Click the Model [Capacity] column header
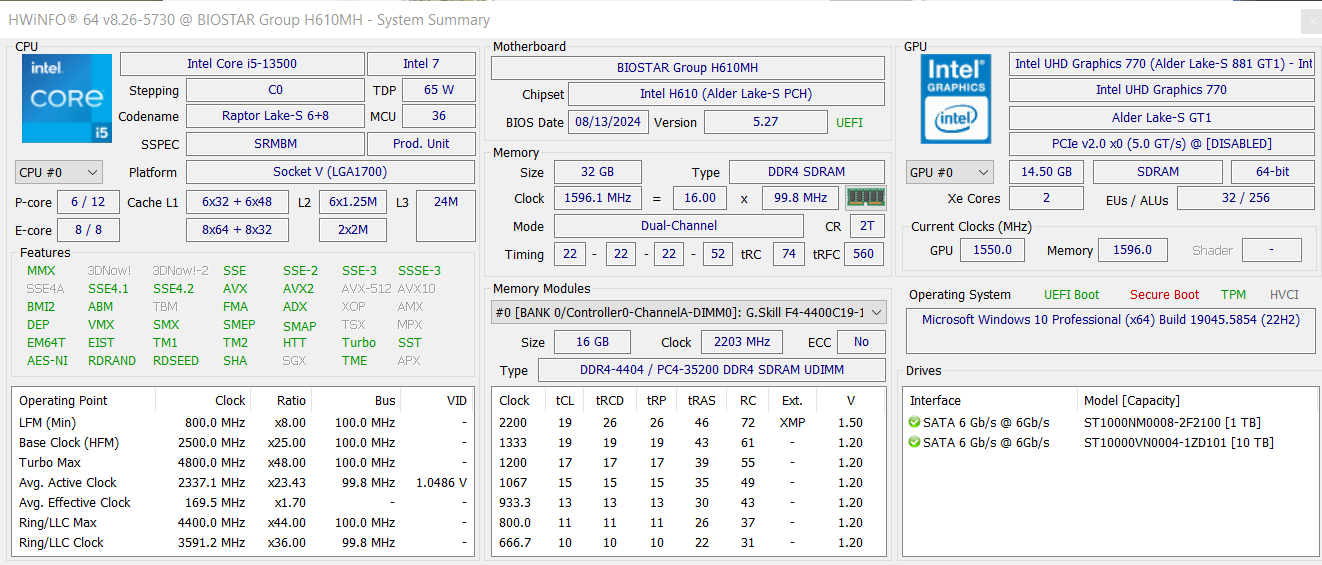This screenshot has height=565, width=1322. coord(1198,401)
